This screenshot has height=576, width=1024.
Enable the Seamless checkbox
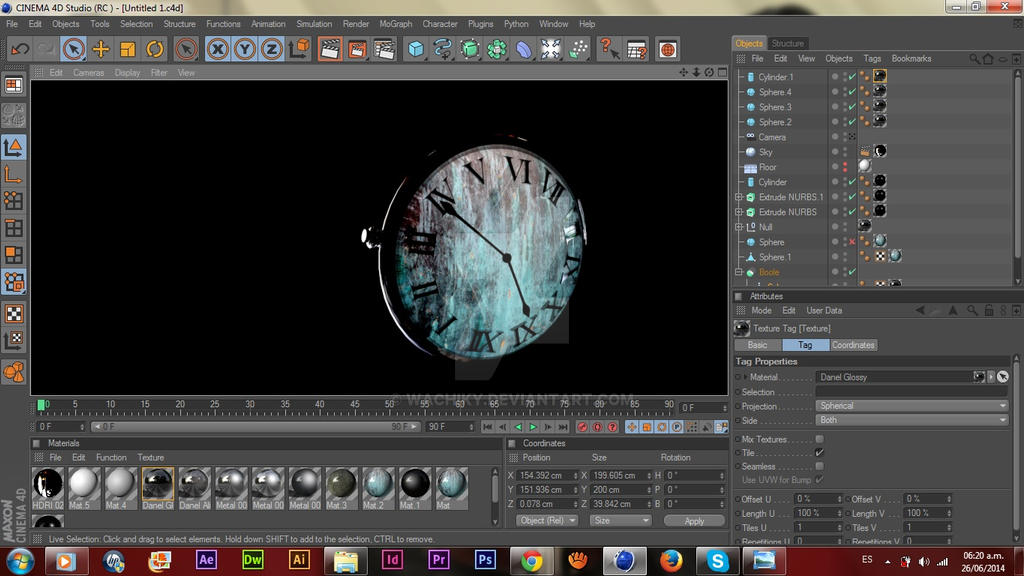pyautogui.click(x=819, y=466)
